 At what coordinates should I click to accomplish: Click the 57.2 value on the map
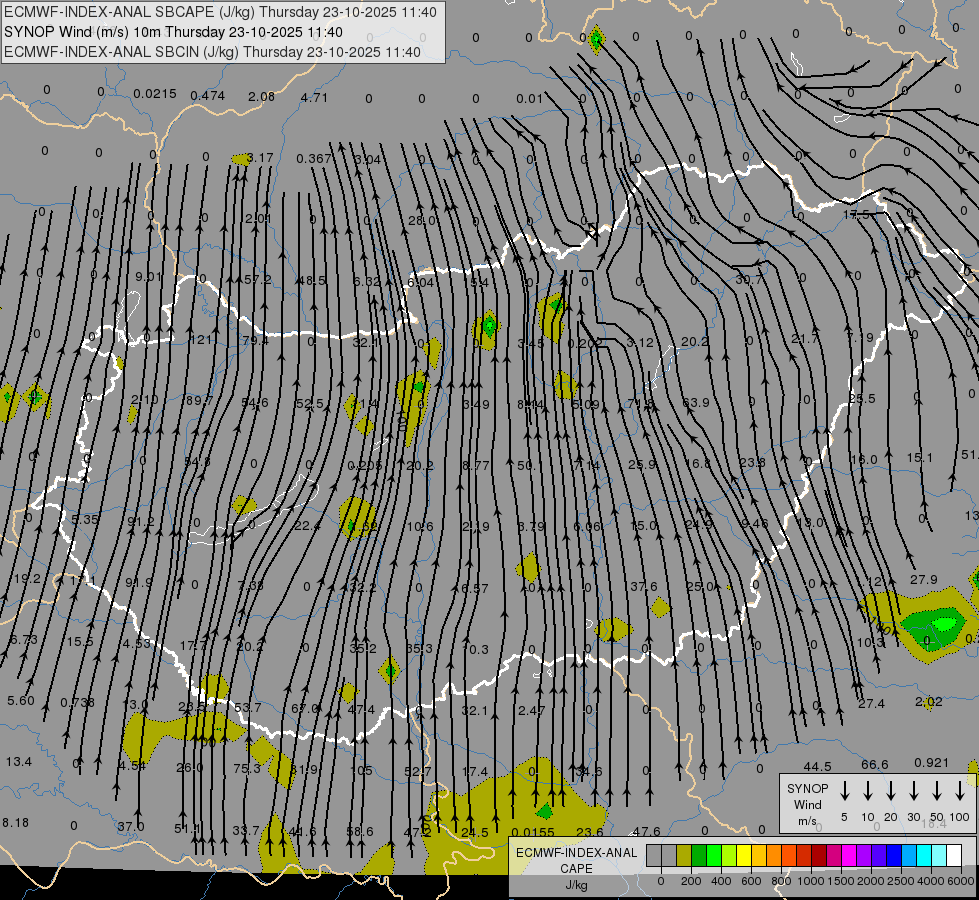click(257, 279)
